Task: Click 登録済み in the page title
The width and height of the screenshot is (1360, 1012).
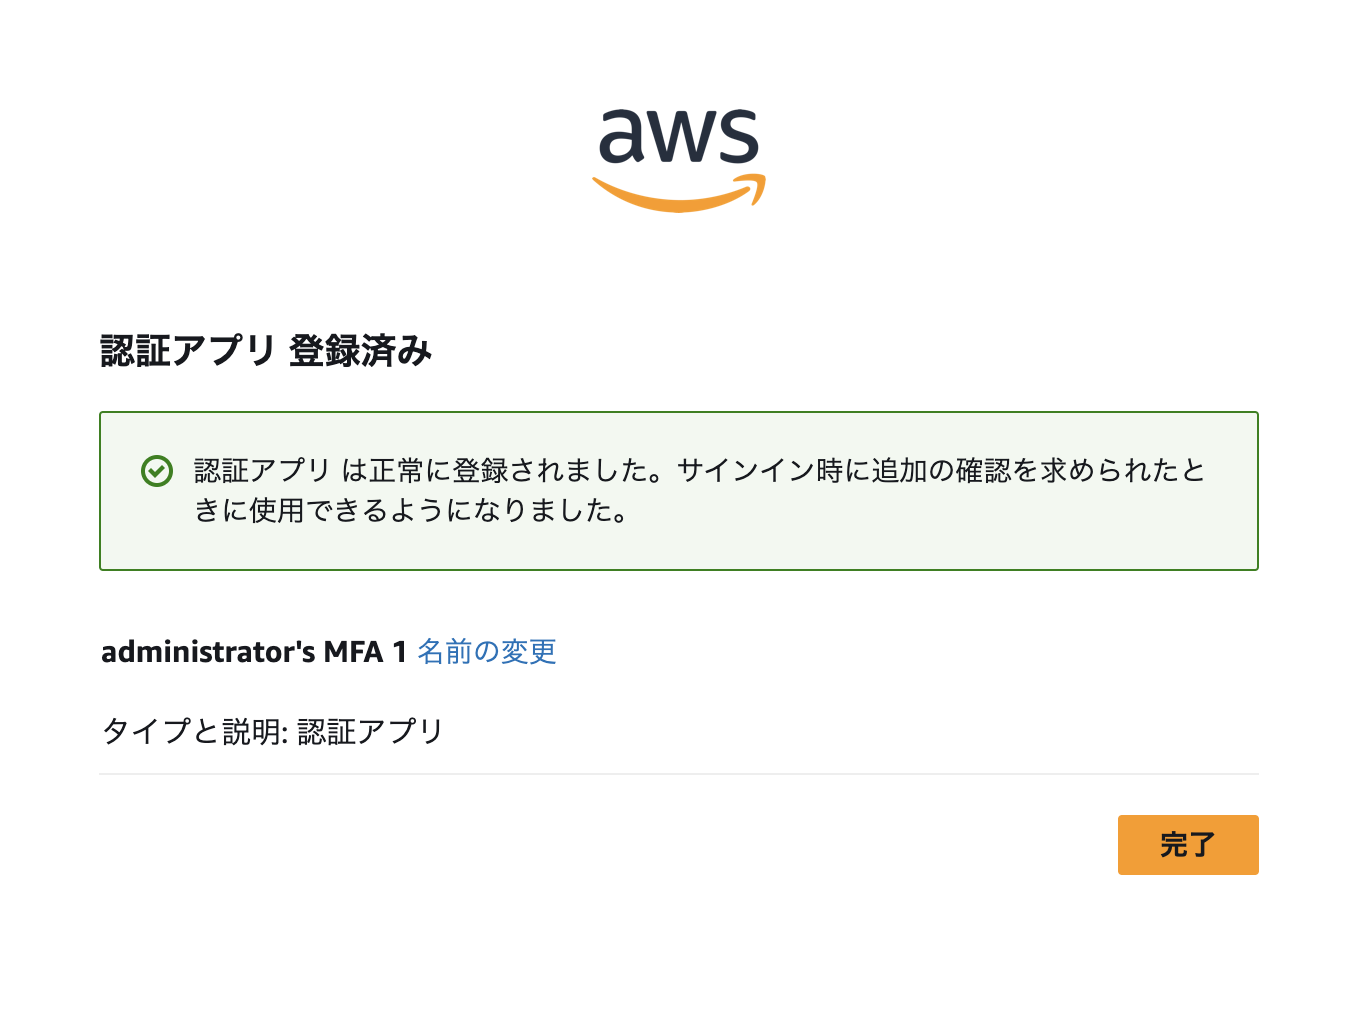Action: tap(361, 351)
